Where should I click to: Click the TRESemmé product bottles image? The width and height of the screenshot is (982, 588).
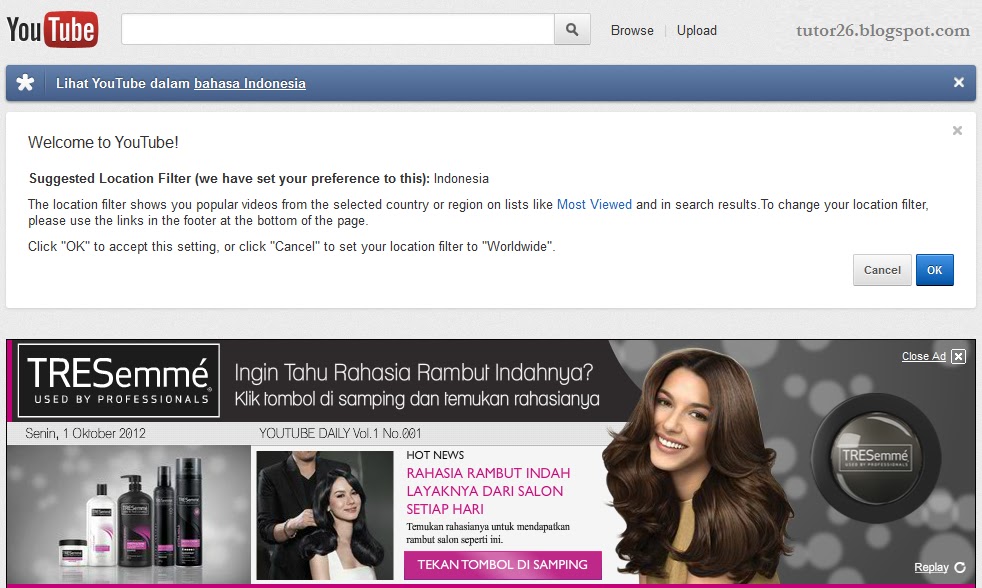128,513
